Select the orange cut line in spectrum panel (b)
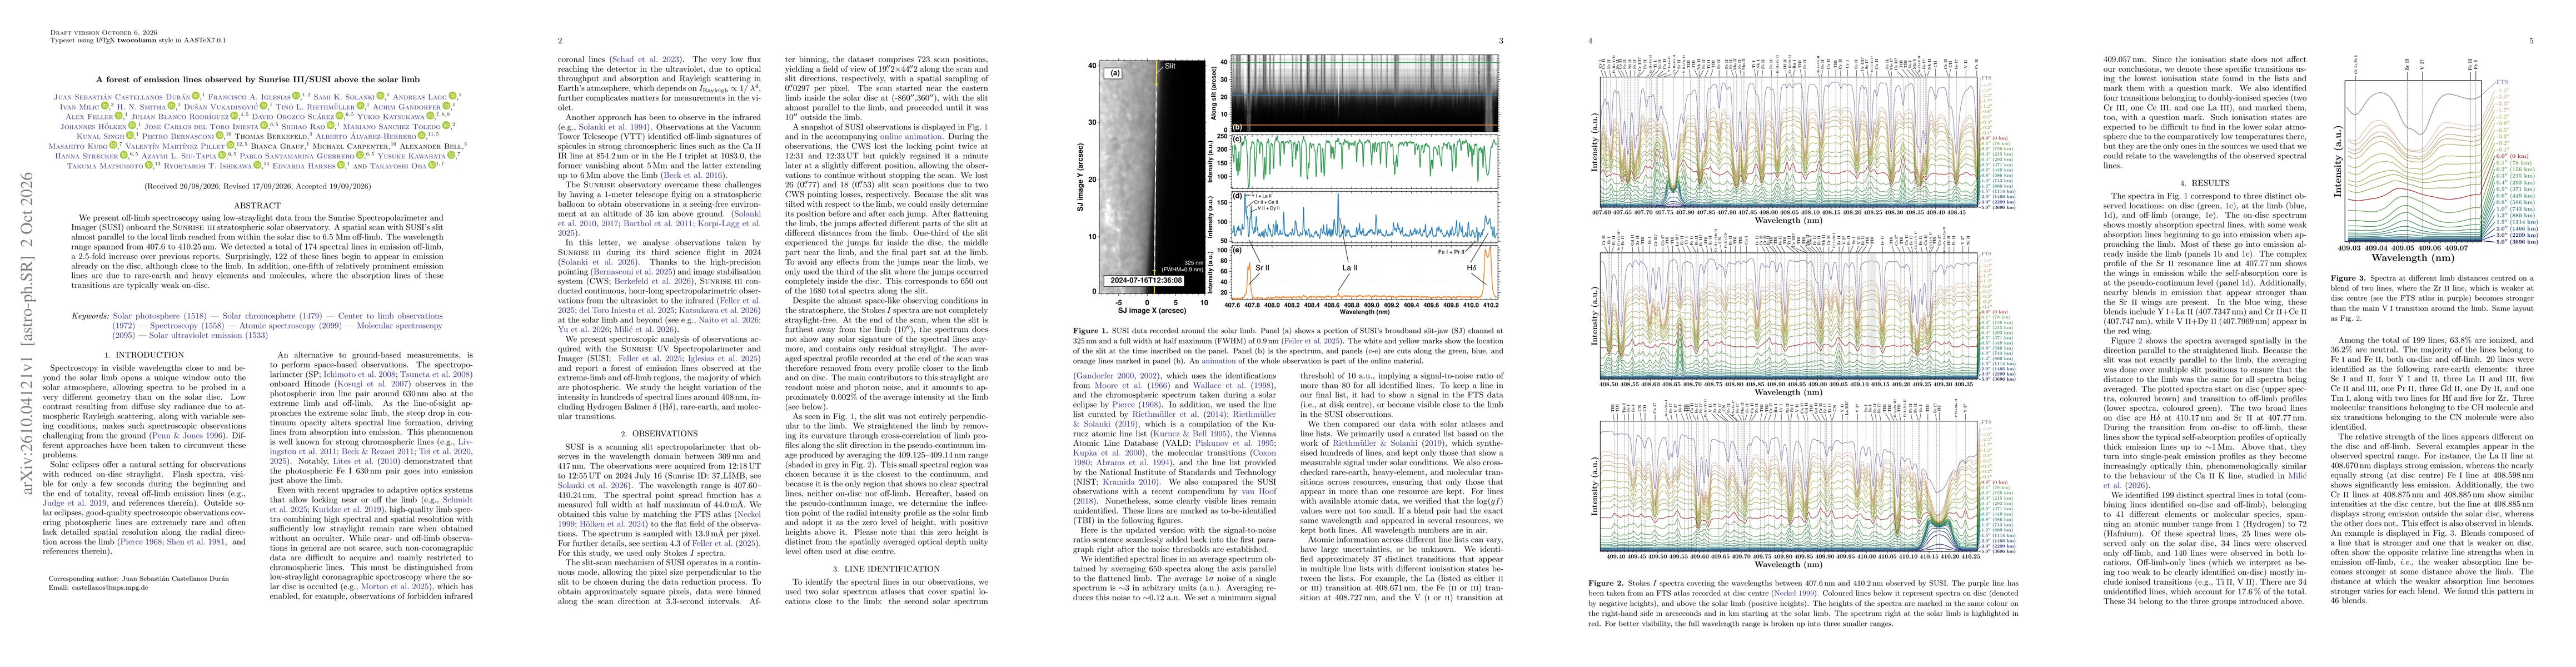This screenshot has height=667, width=2576. [x=1365, y=125]
